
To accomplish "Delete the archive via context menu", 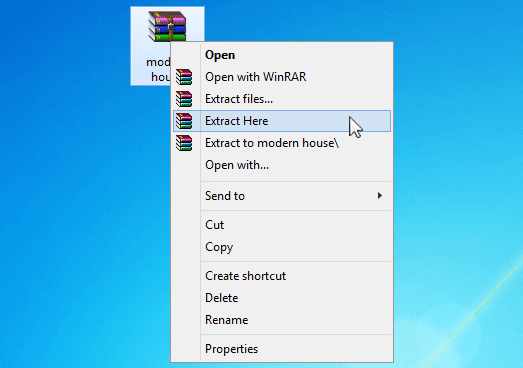I will [x=221, y=298].
